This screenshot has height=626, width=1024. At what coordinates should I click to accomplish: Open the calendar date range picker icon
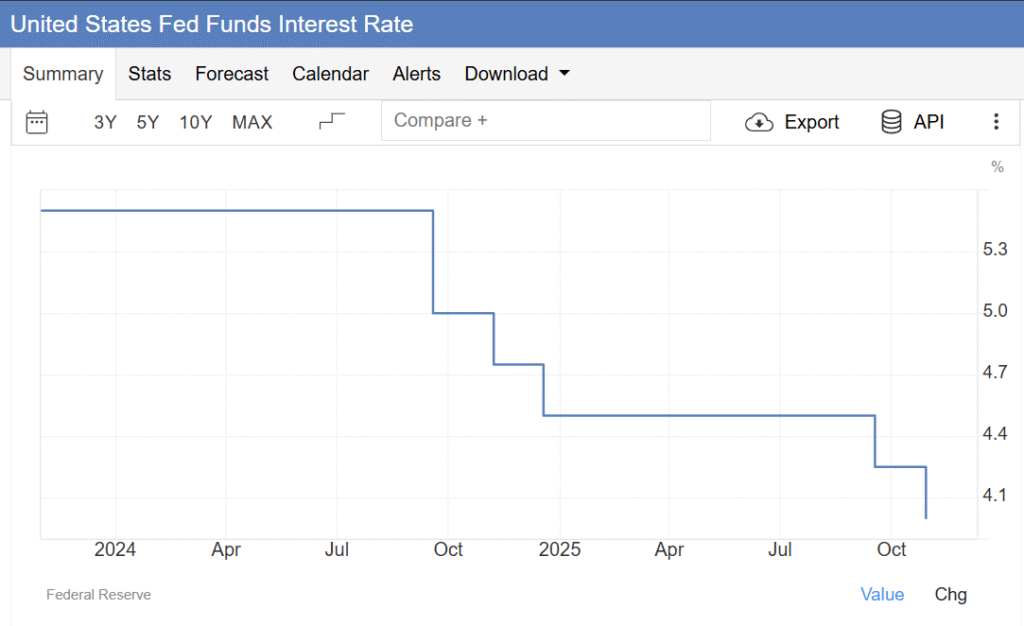(37, 122)
